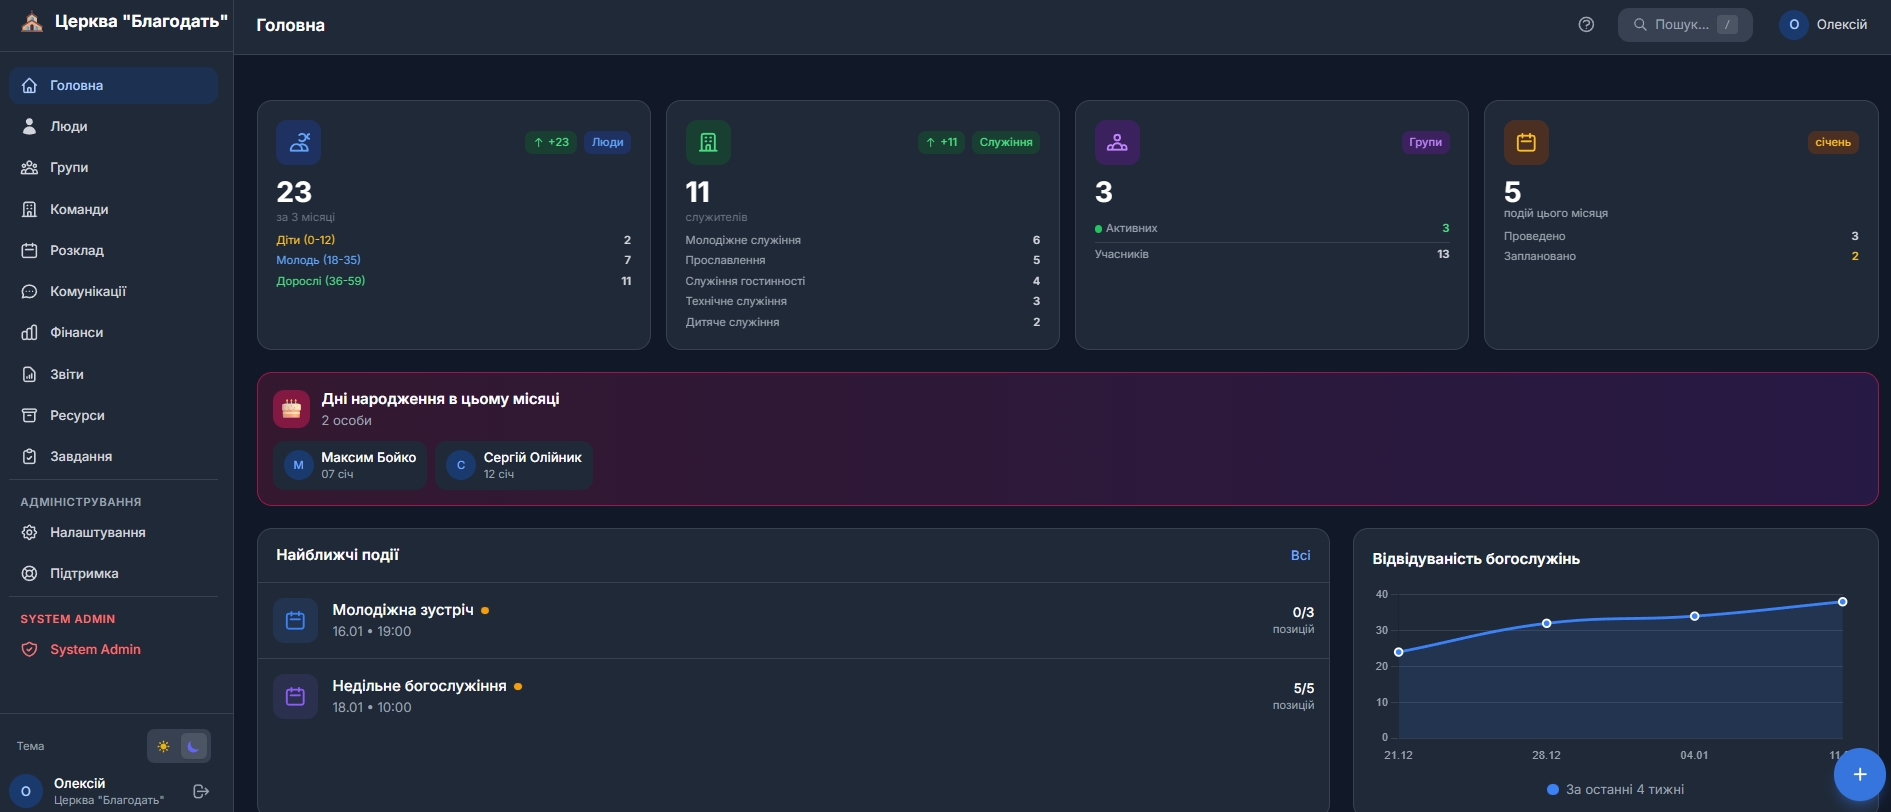The width and height of the screenshot is (1891, 812).
Task: Click the Групи badge on third card
Action: click(x=1425, y=142)
